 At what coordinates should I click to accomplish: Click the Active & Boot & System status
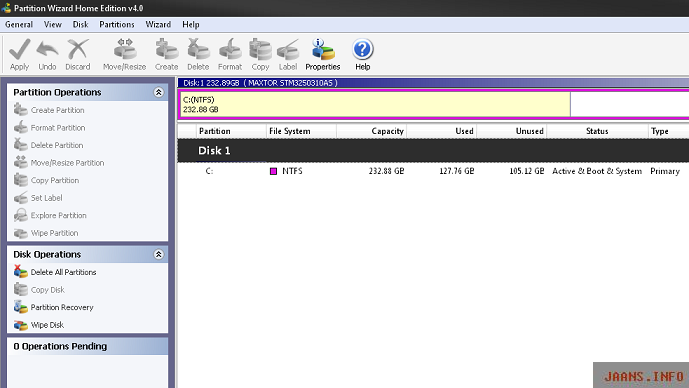(x=597, y=171)
